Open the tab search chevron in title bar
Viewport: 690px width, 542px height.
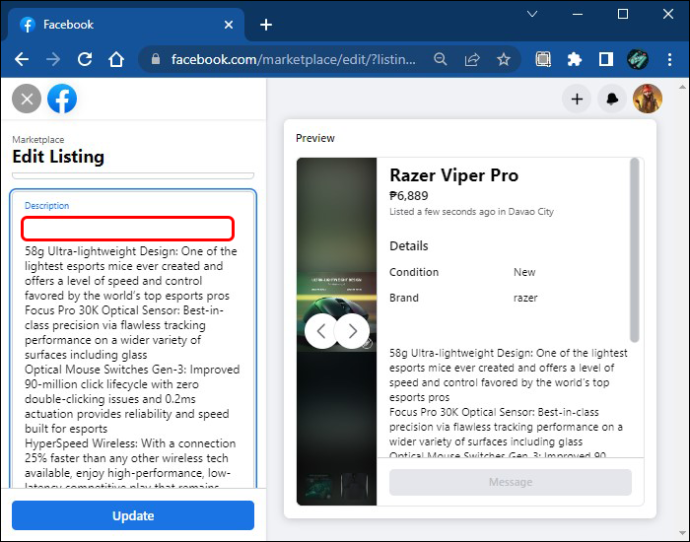pos(532,14)
